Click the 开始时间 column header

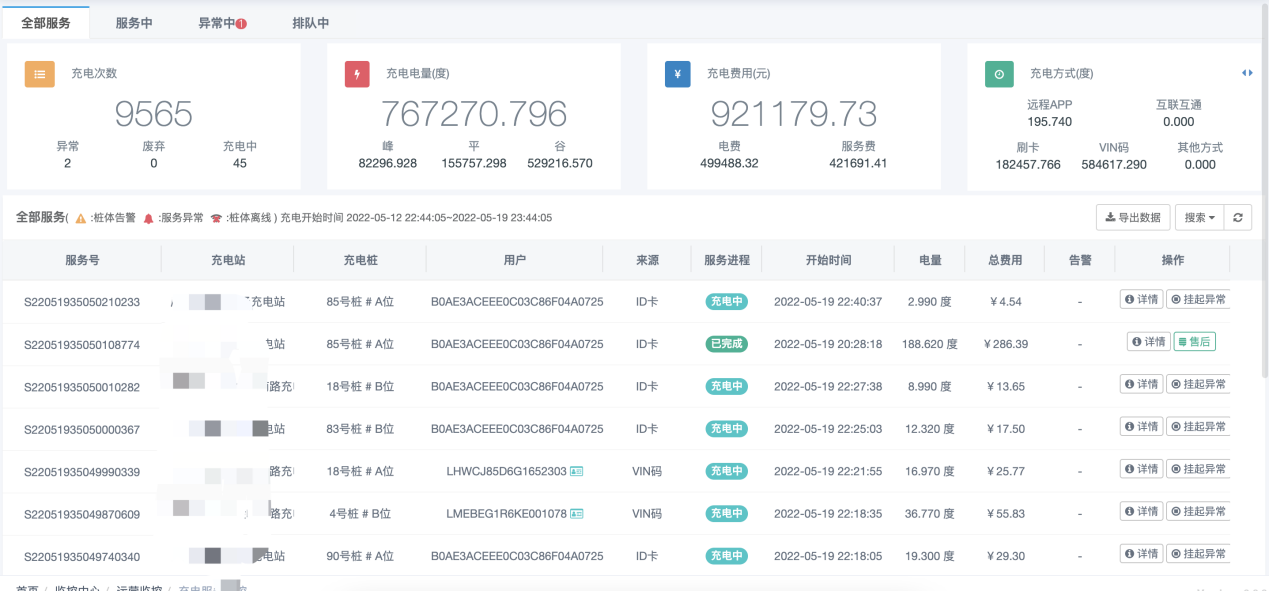[828, 260]
